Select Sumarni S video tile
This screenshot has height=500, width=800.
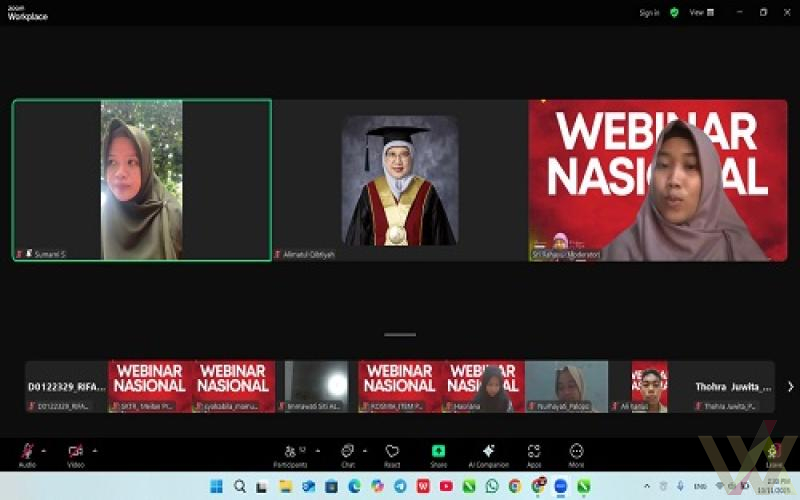(x=142, y=180)
